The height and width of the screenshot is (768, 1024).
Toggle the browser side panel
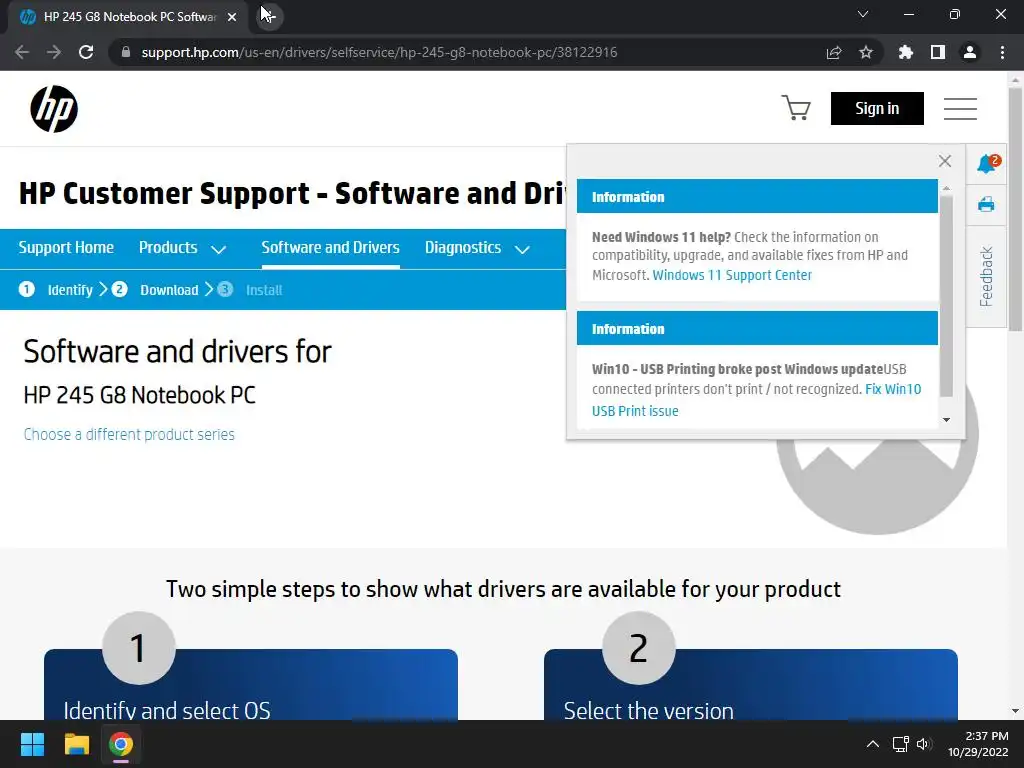[938, 52]
